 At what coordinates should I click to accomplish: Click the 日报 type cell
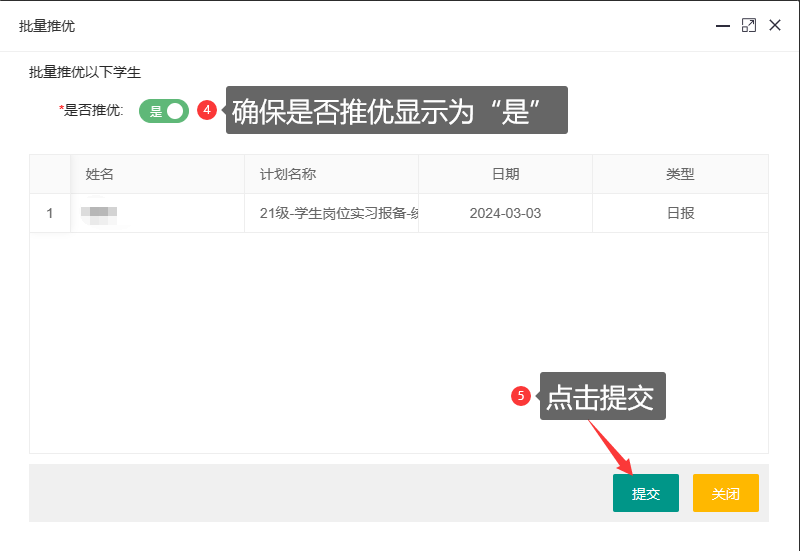point(680,213)
